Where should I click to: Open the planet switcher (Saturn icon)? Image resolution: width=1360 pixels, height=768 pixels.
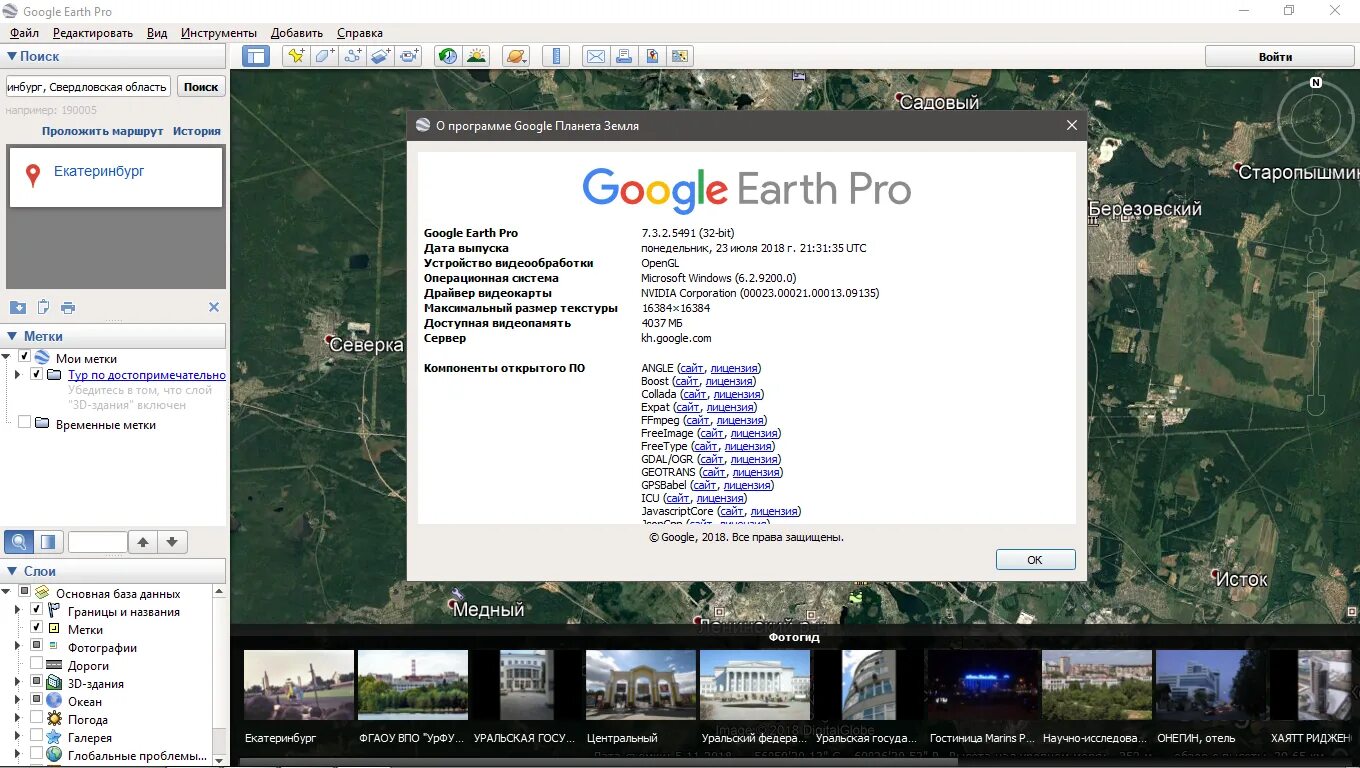tap(515, 56)
